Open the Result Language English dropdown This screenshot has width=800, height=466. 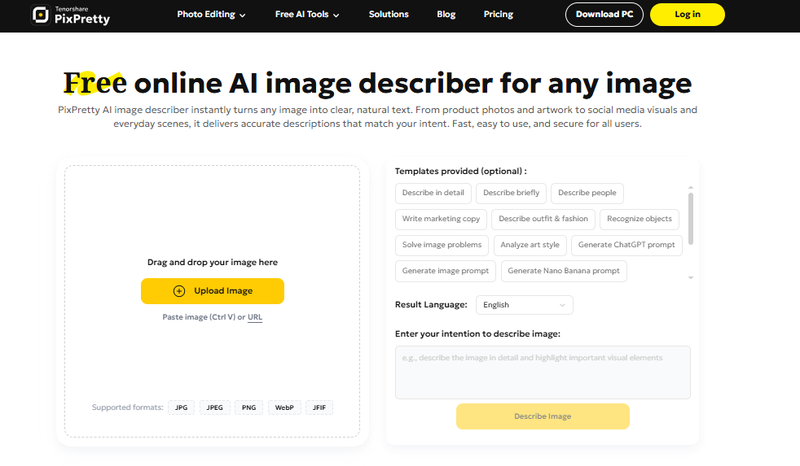pos(524,305)
